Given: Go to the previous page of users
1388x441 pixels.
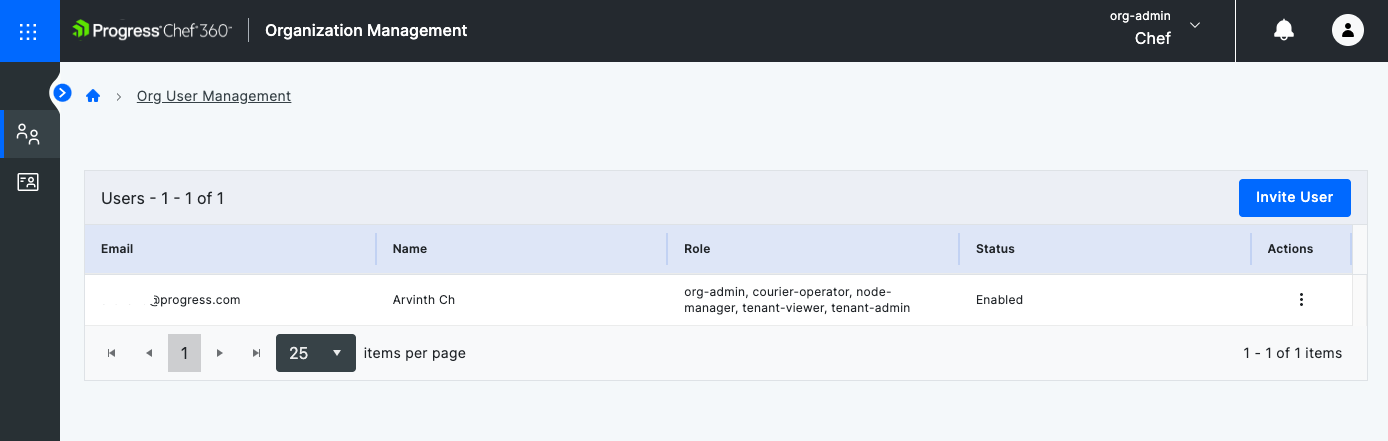Looking at the screenshot, I should coord(149,353).
